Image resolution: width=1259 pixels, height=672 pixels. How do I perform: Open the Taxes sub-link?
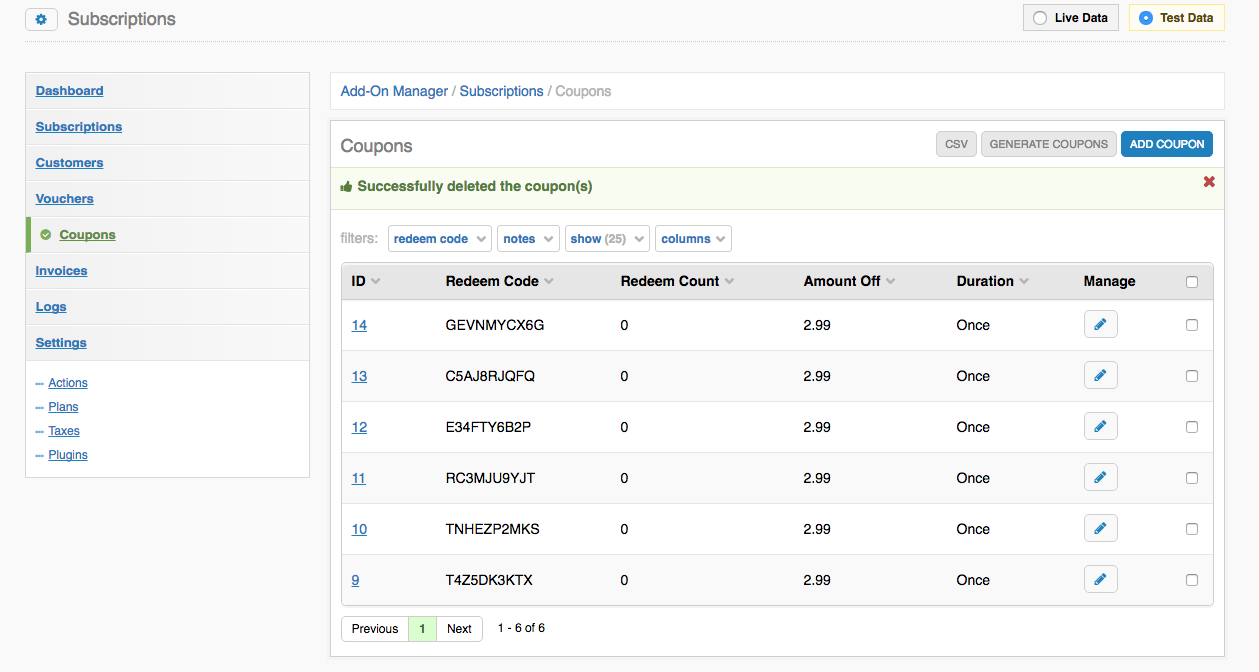64,431
